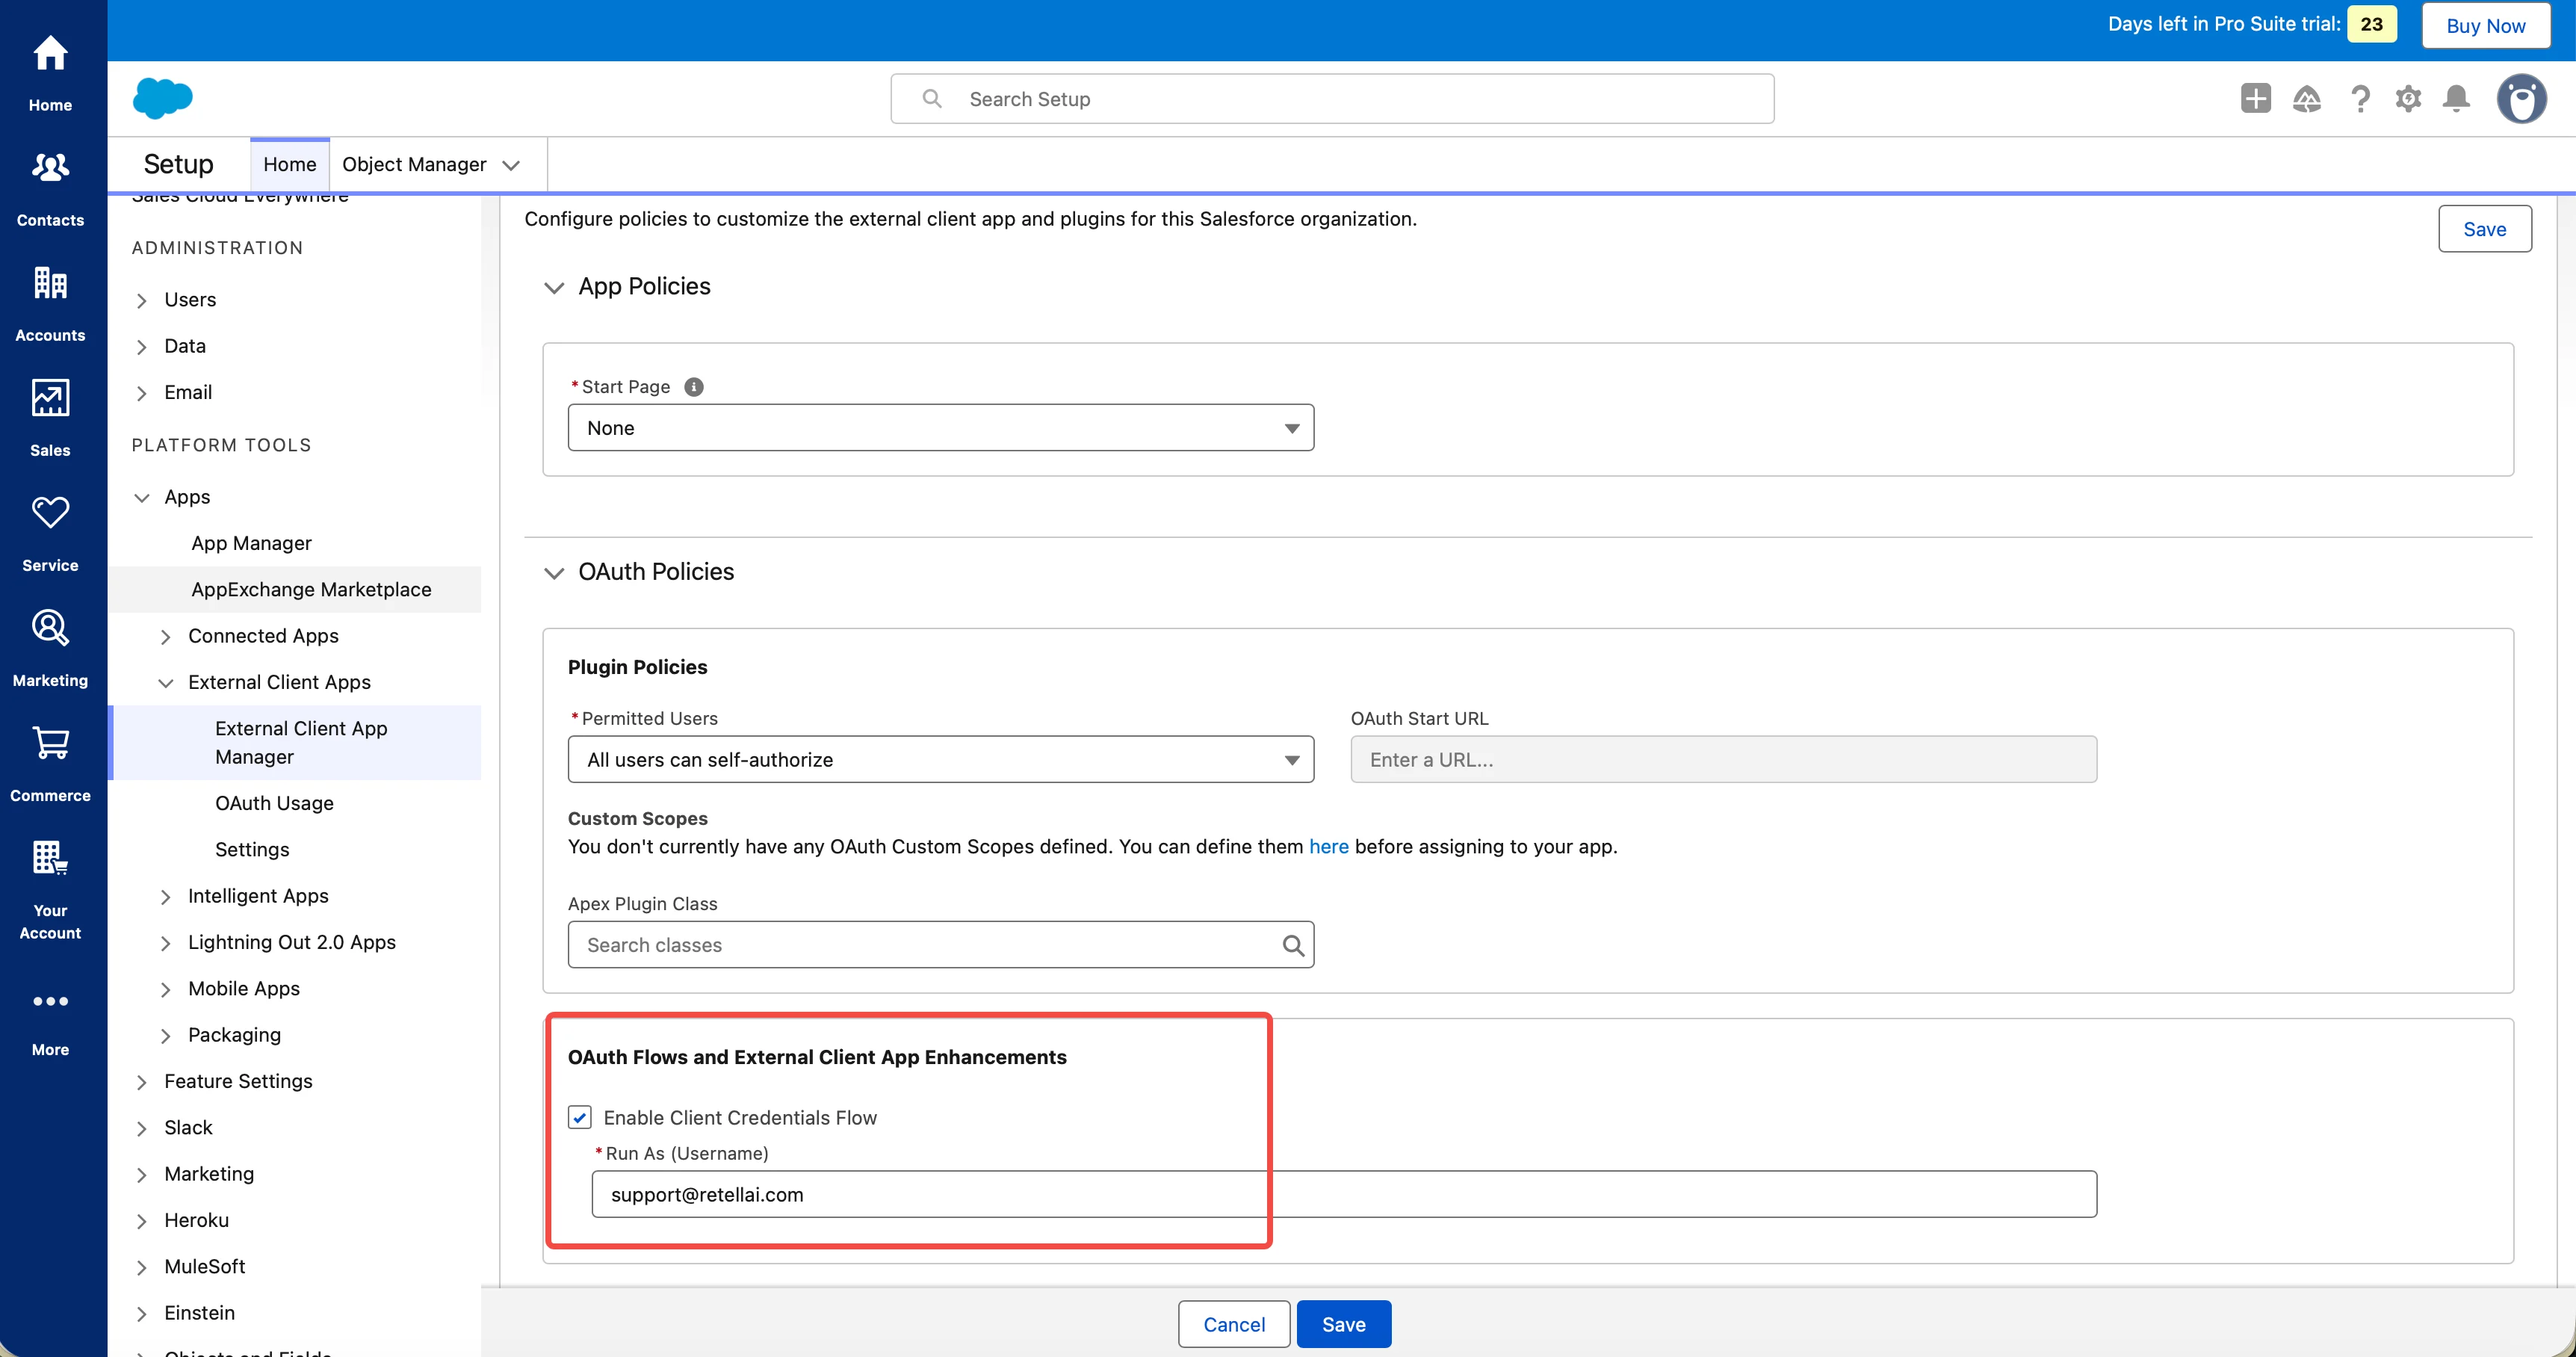
Task: Expand Lightning Out 2.0 Apps node
Action: [x=165, y=942]
